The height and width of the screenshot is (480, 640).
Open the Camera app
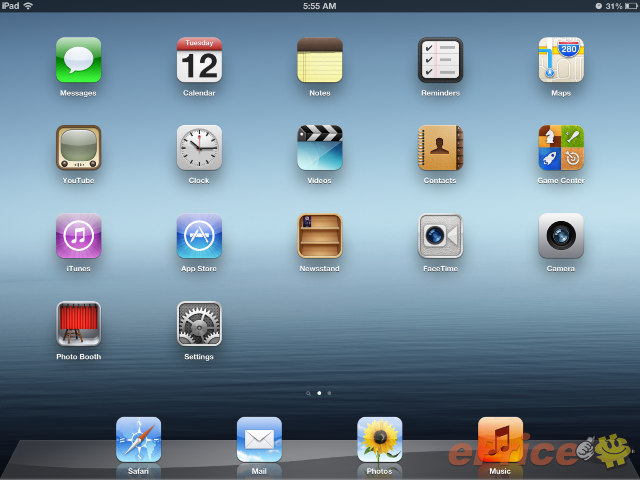tap(561, 236)
